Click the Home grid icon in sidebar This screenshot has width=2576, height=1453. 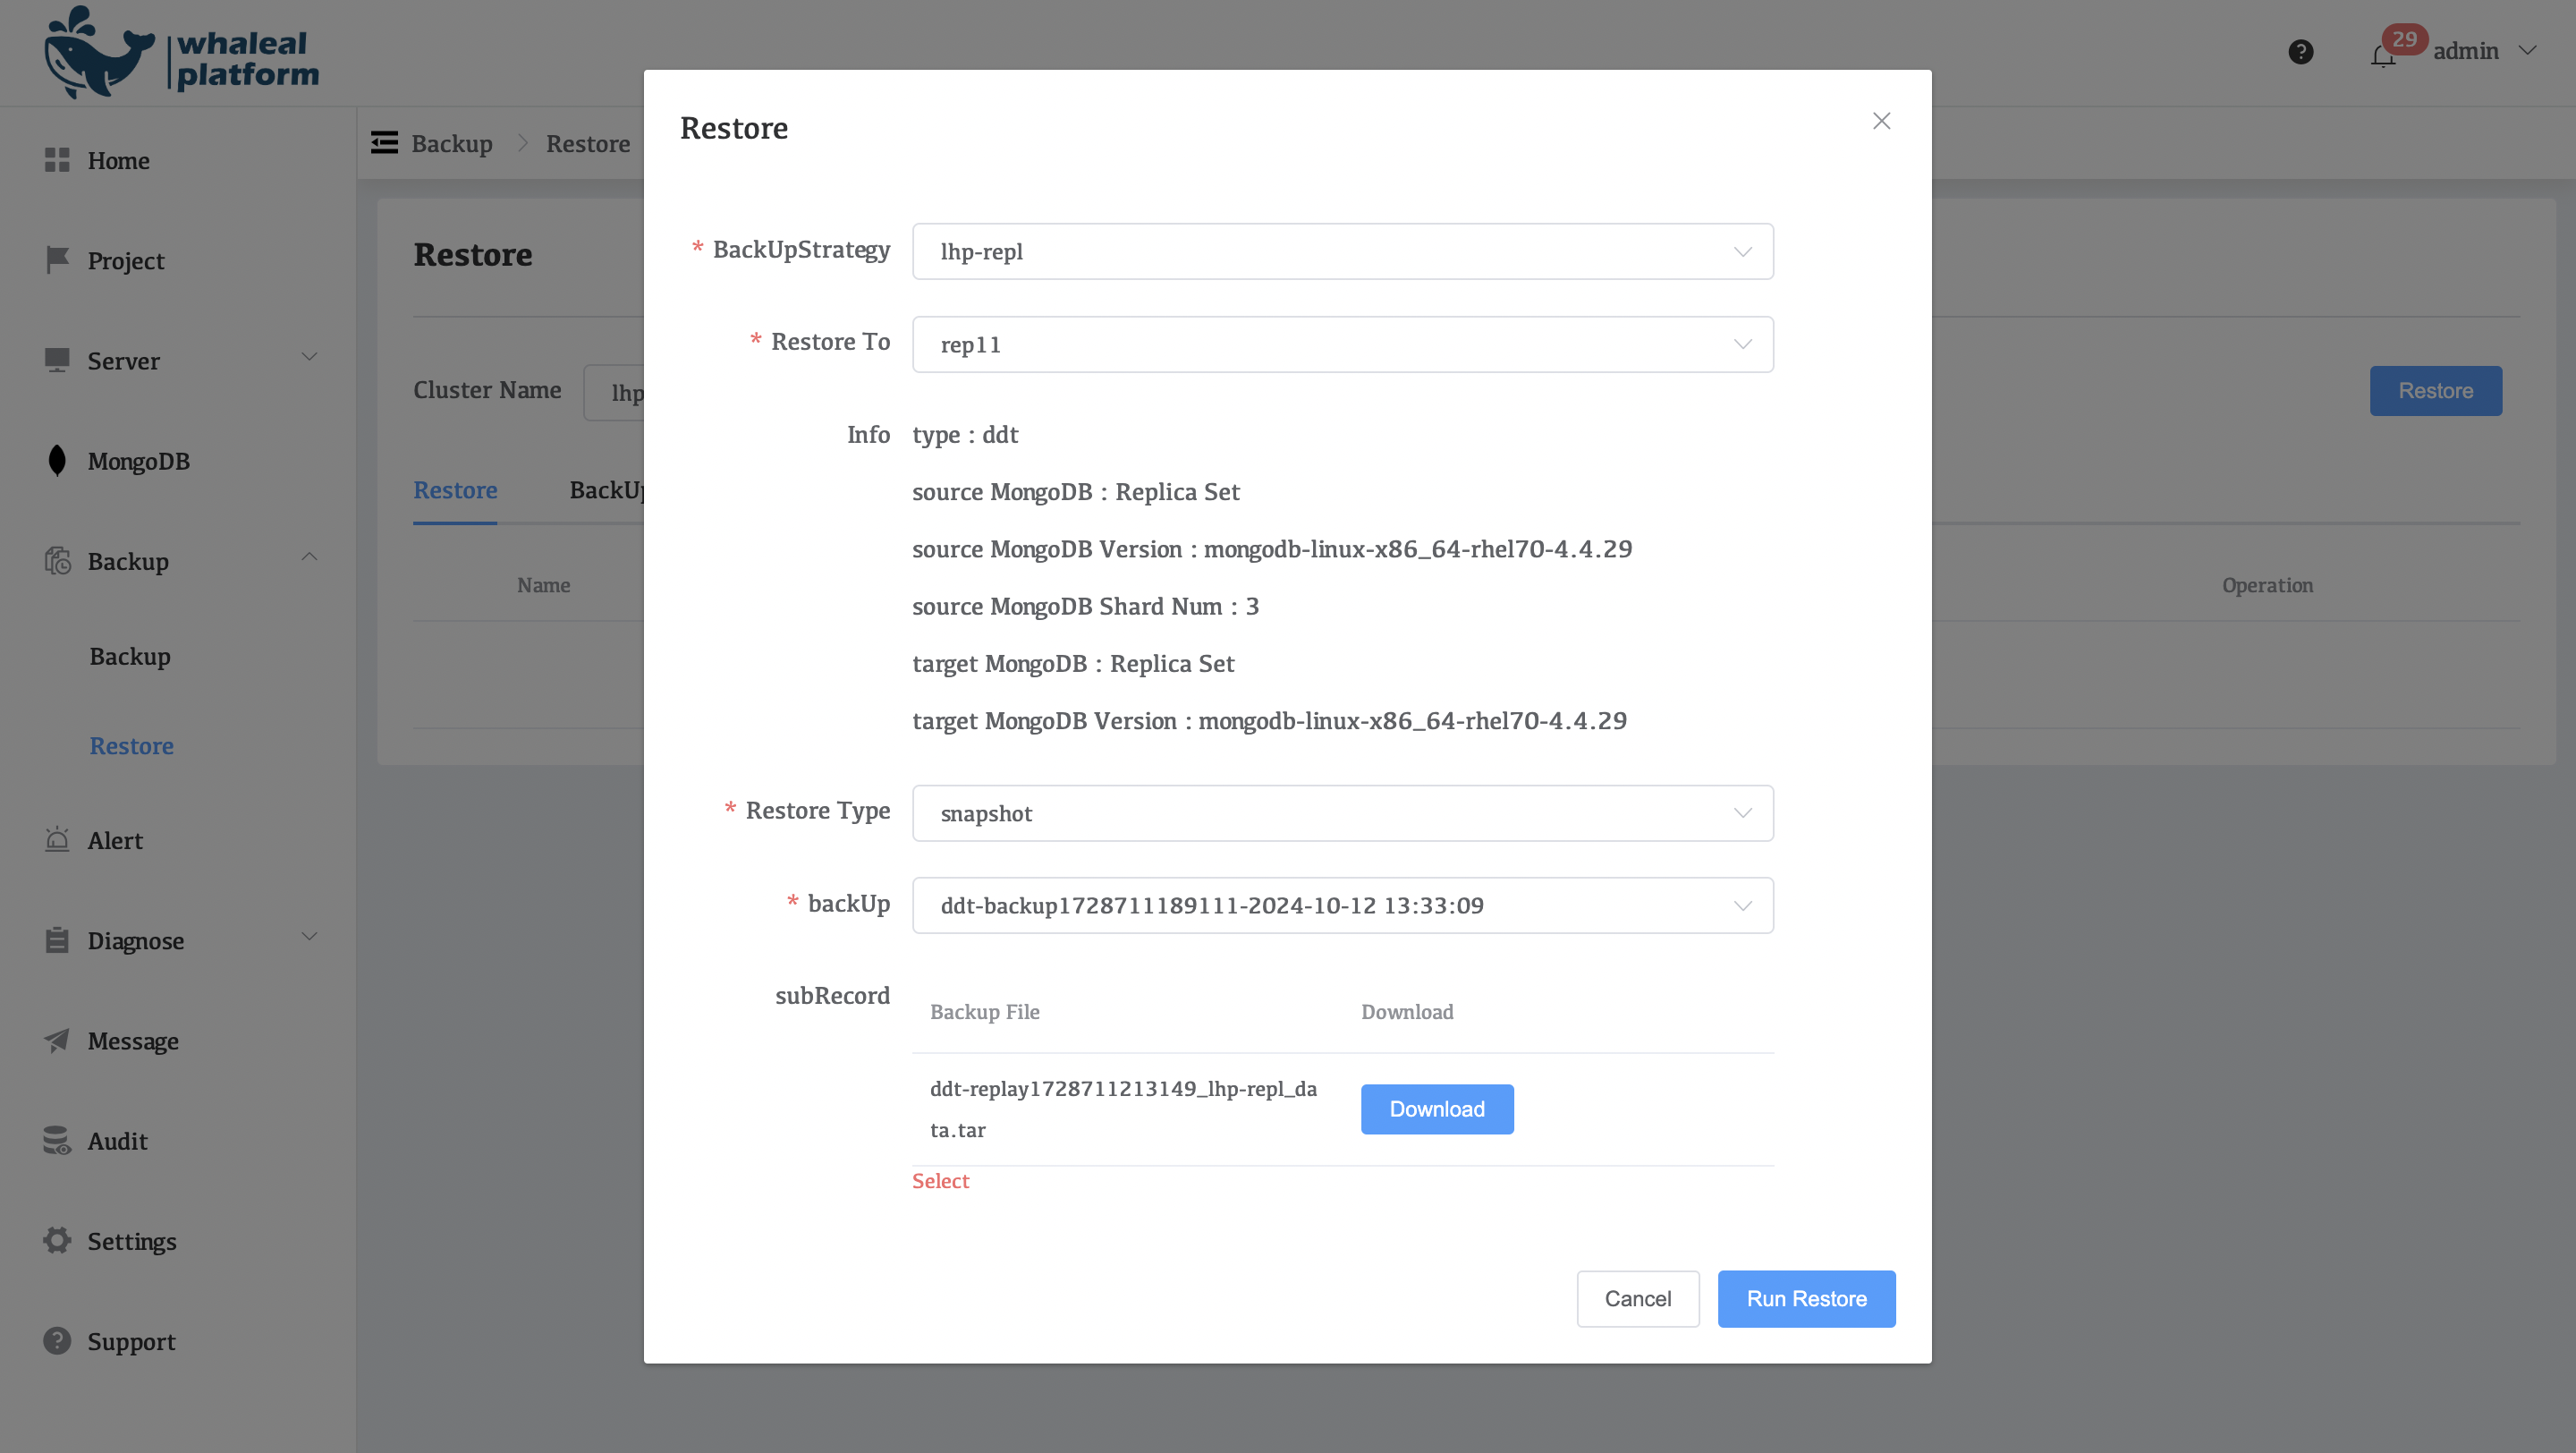pyautogui.click(x=57, y=160)
